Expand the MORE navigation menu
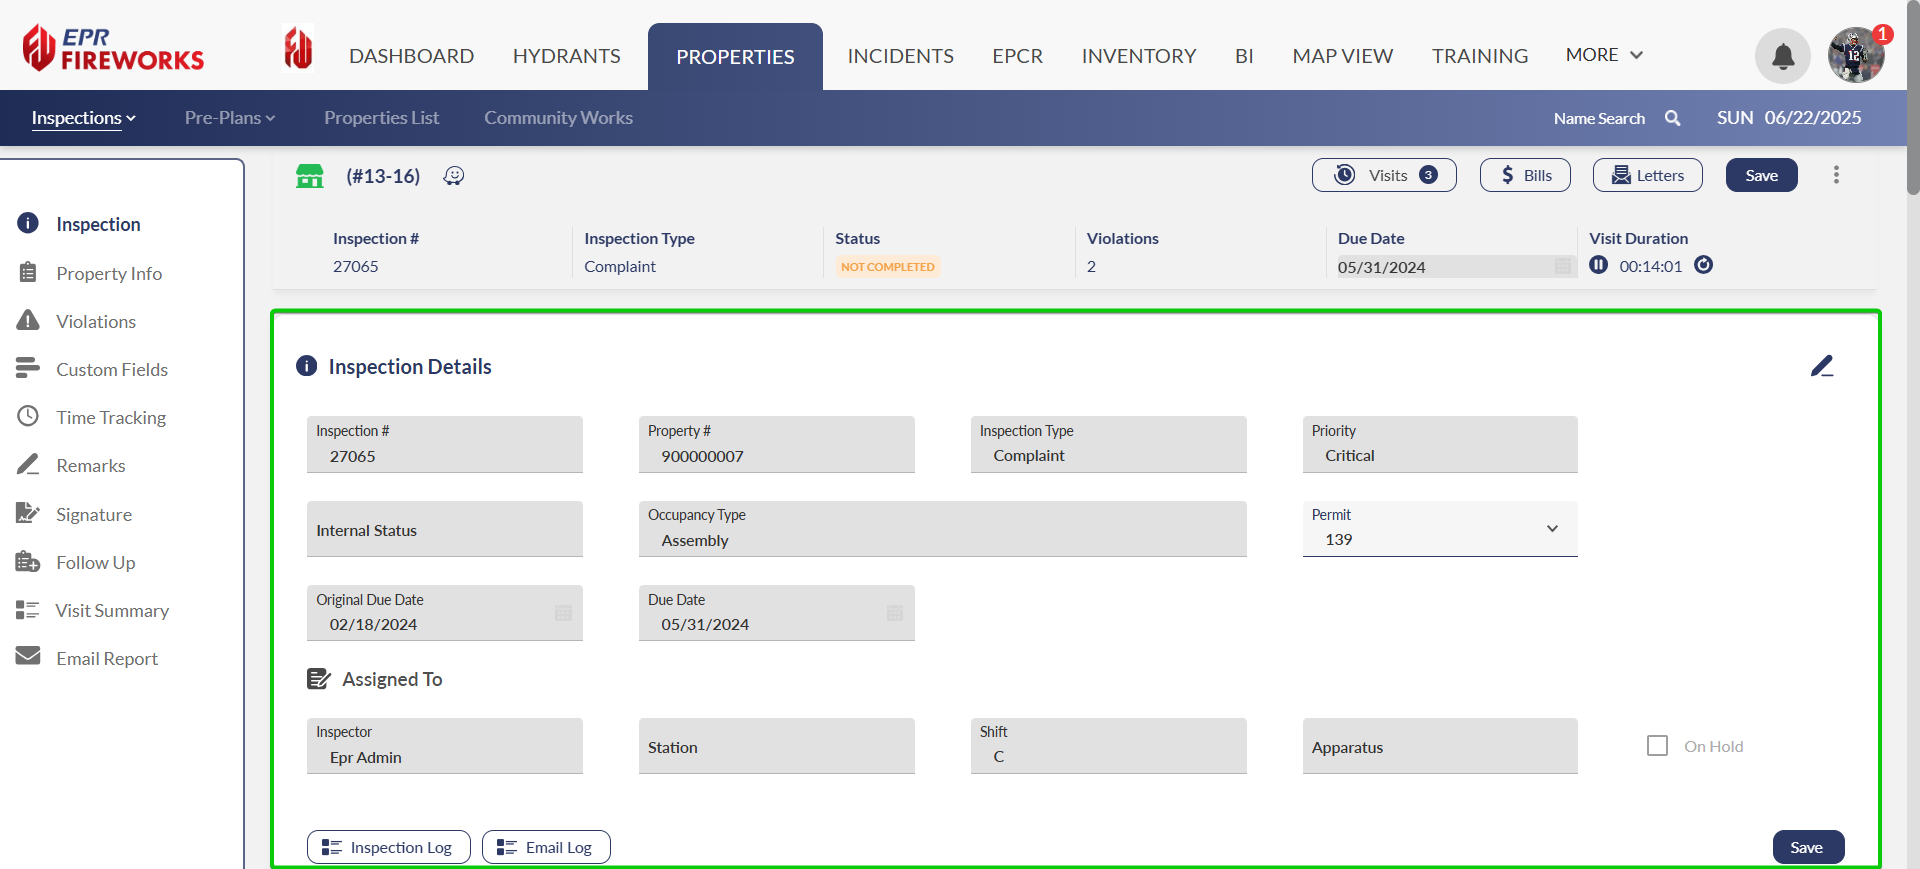Image resolution: width=1920 pixels, height=869 pixels. (1604, 55)
